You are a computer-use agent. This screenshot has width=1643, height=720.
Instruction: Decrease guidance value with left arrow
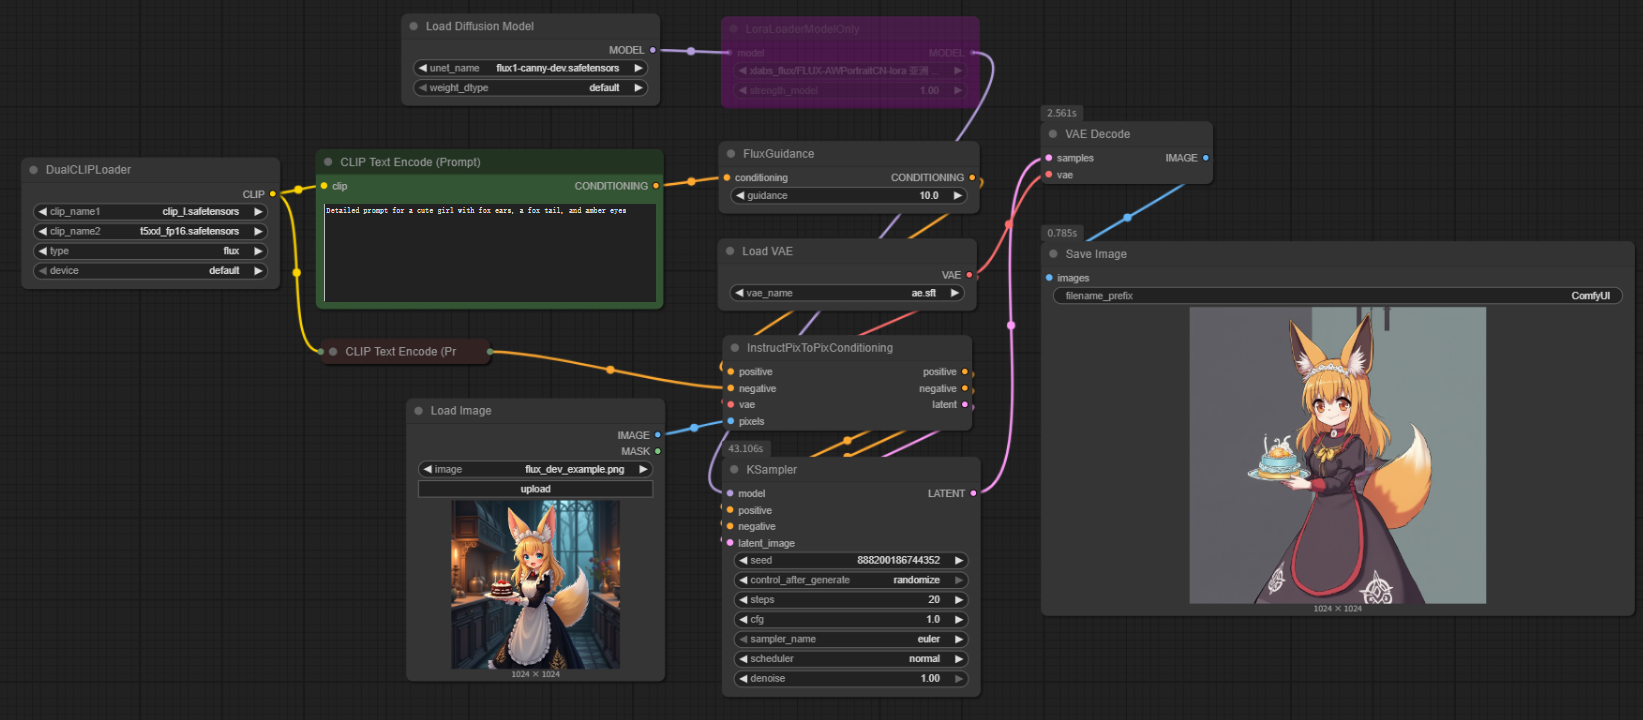click(x=740, y=196)
